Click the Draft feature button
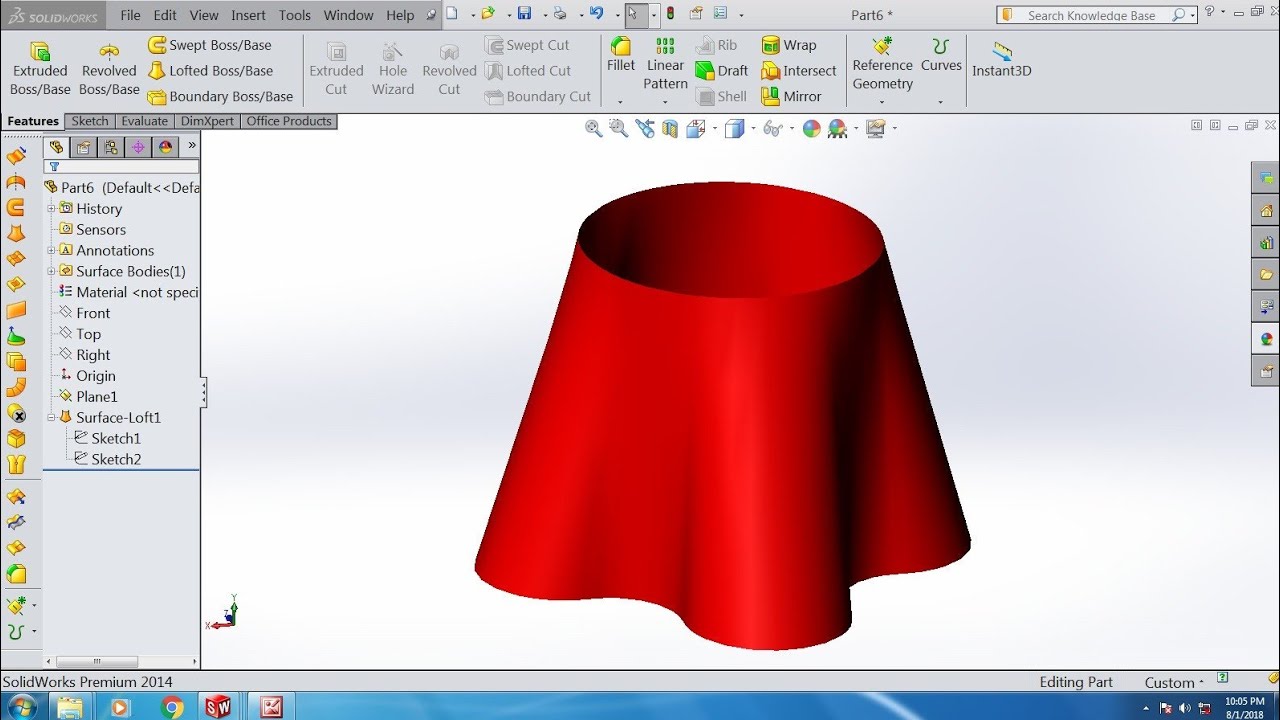 (x=720, y=71)
